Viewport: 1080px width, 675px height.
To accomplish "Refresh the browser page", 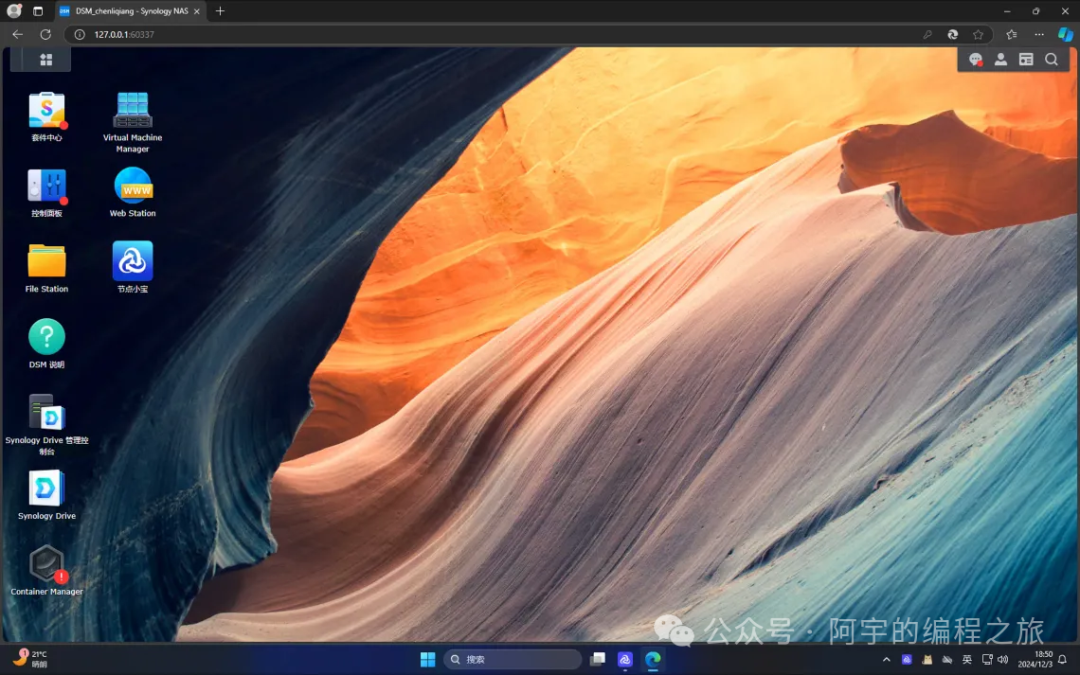I will pyautogui.click(x=45, y=34).
